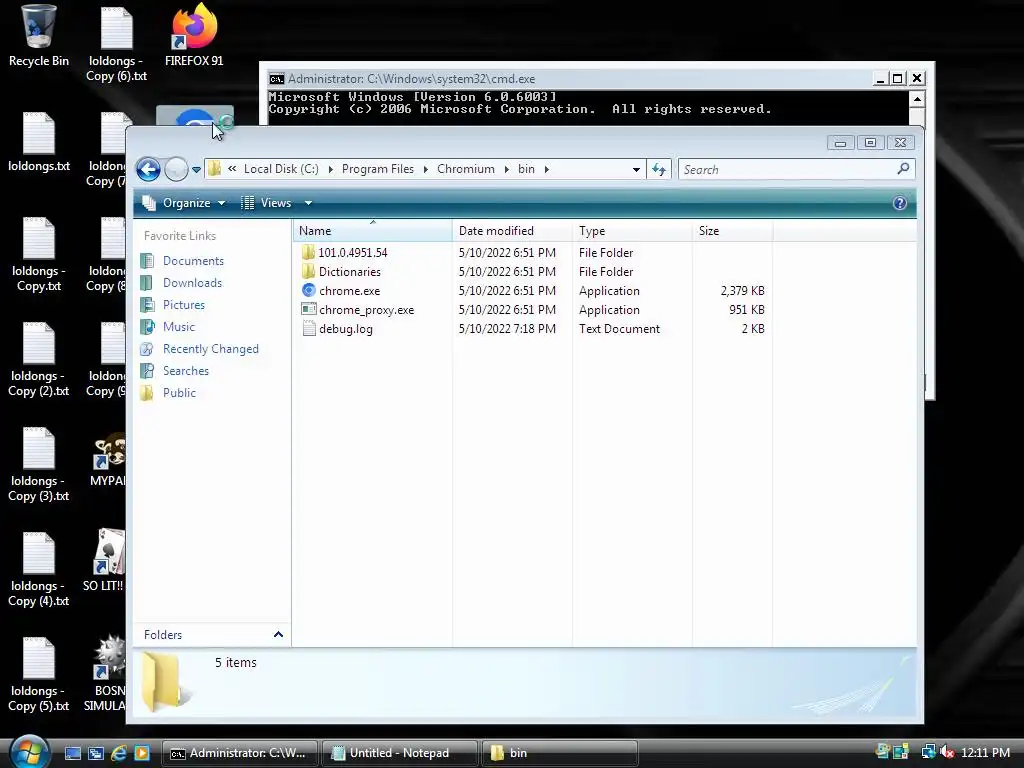
Task: Click the Explorer Back navigation arrow
Action: 148,169
